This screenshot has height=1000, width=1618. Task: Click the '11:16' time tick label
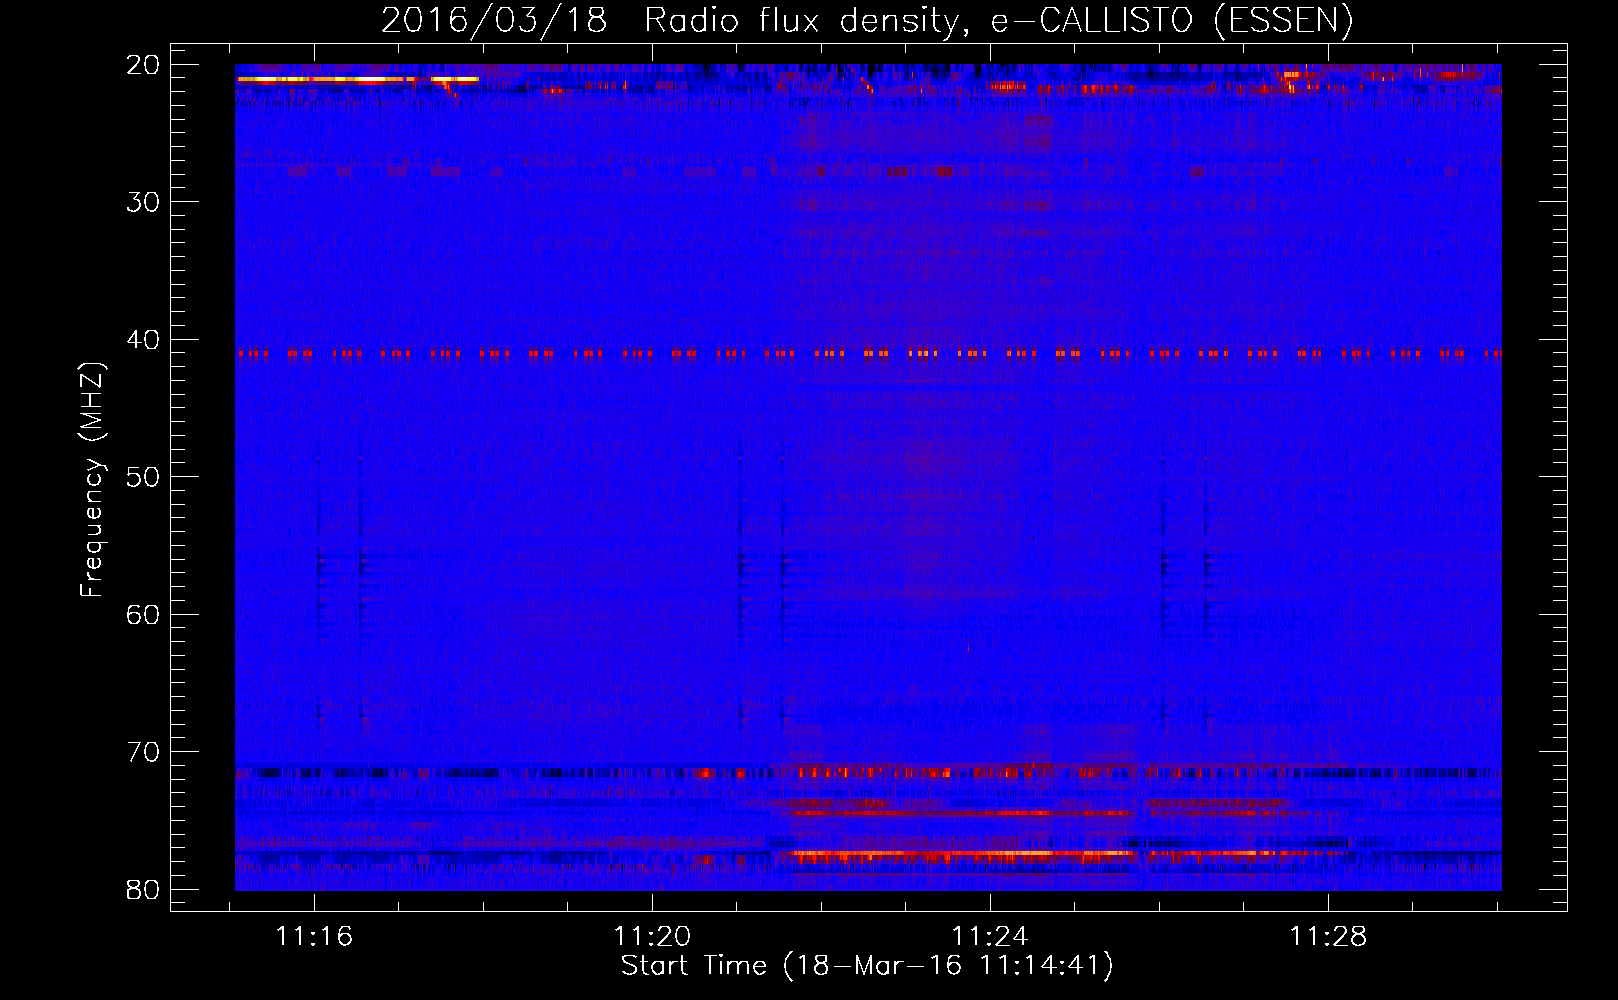pos(314,937)
